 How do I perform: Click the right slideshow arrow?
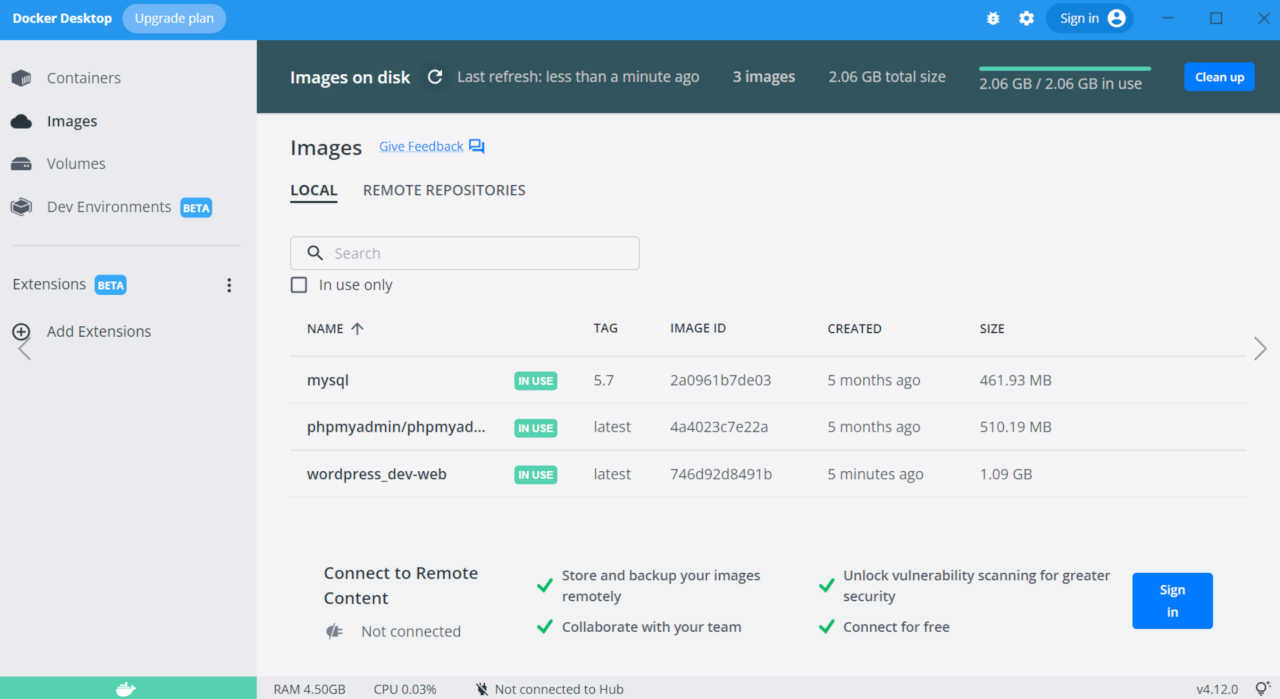[x=1260, y=348]
